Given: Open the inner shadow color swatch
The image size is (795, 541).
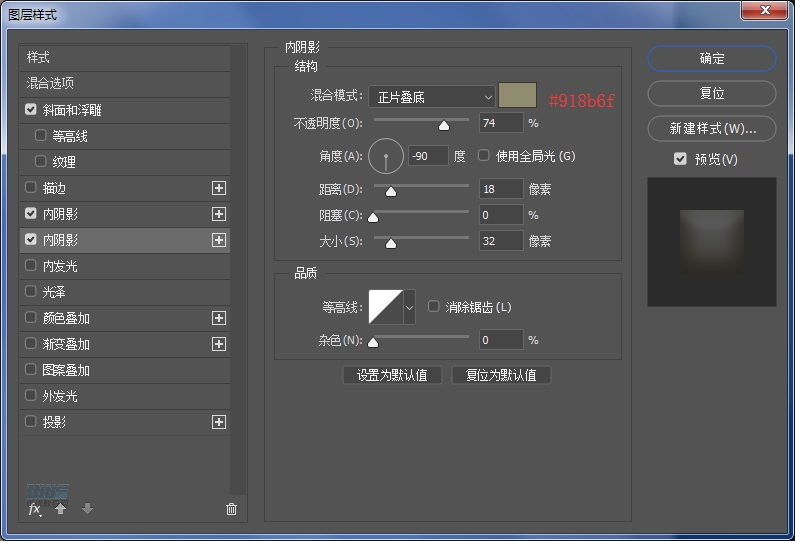Looking at the screenshot, I should tap(518, 95).
